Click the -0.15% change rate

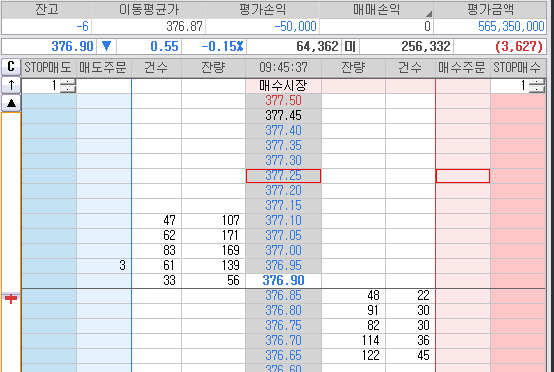222,46
